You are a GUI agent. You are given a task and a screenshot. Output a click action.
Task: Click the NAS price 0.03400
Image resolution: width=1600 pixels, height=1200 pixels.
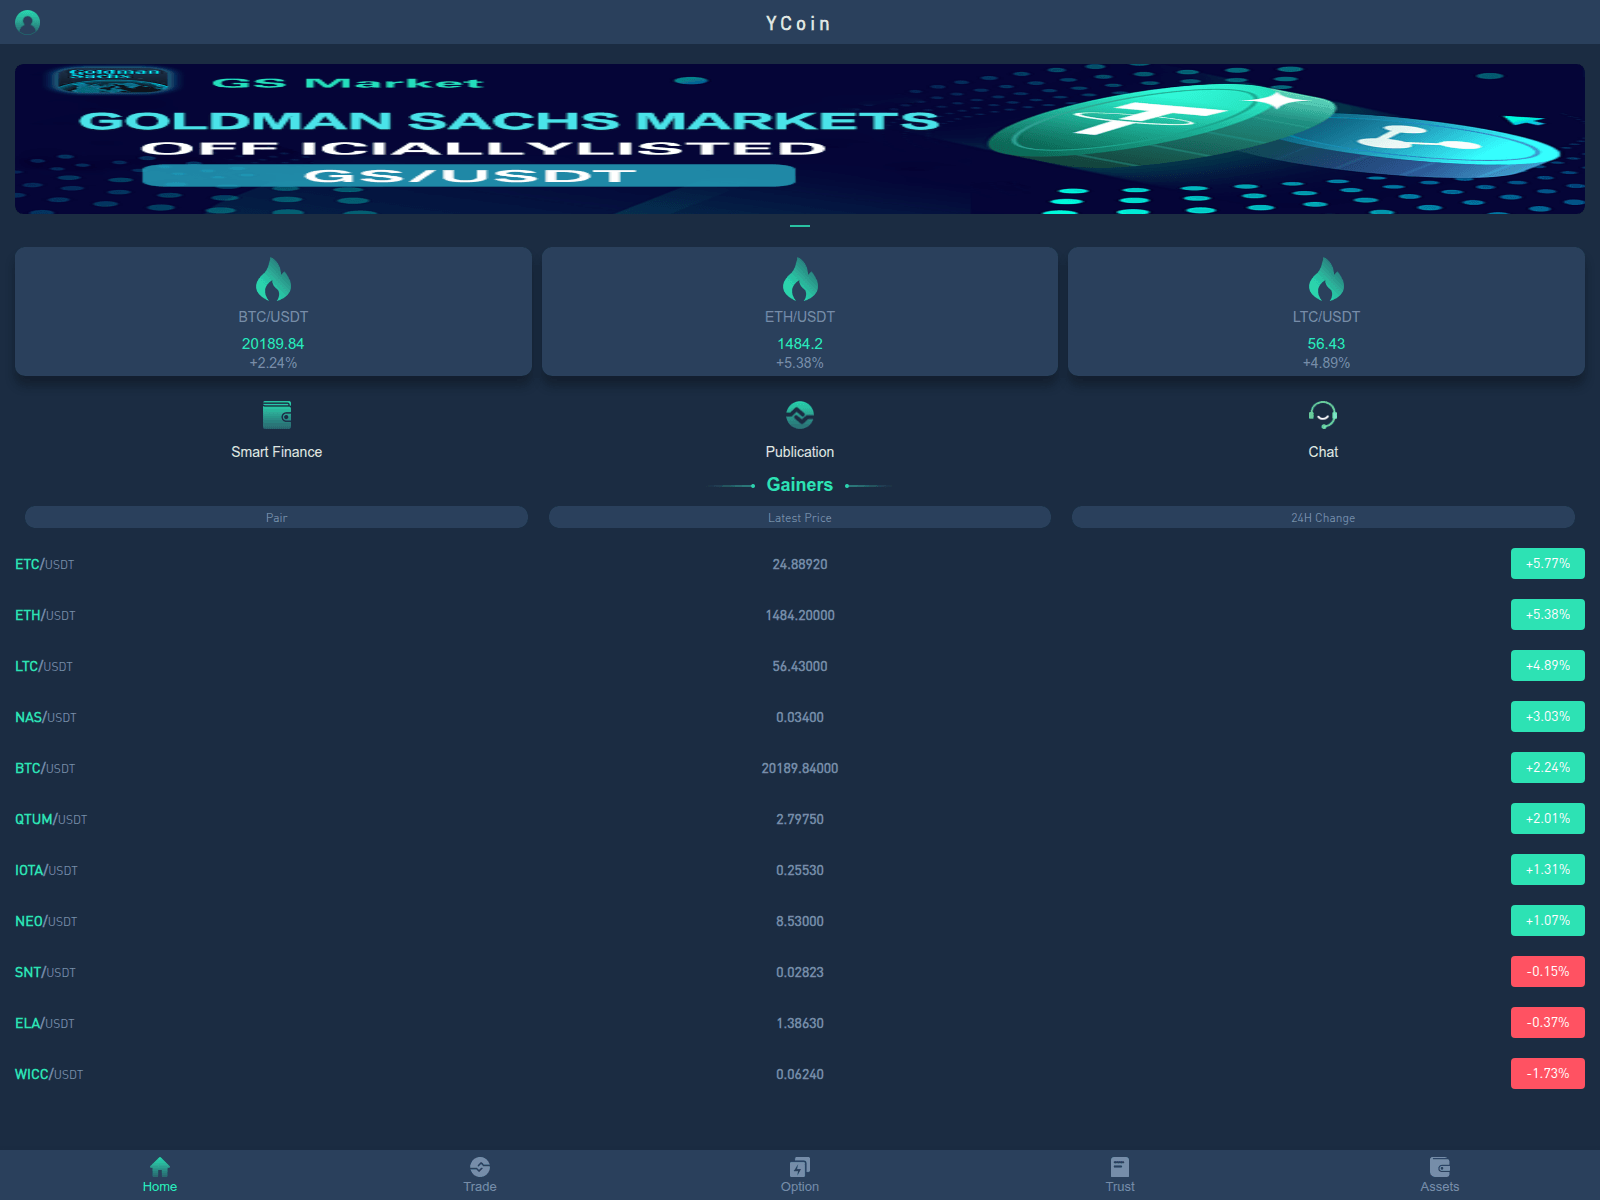coord(800,717)
